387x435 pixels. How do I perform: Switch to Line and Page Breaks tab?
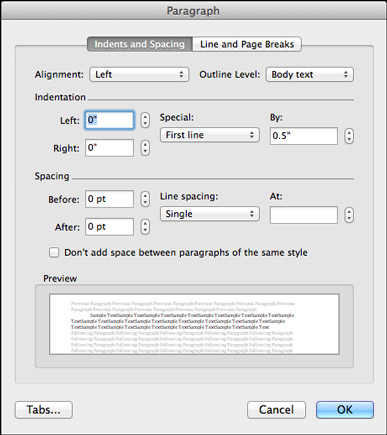click(x=247, y=44)
